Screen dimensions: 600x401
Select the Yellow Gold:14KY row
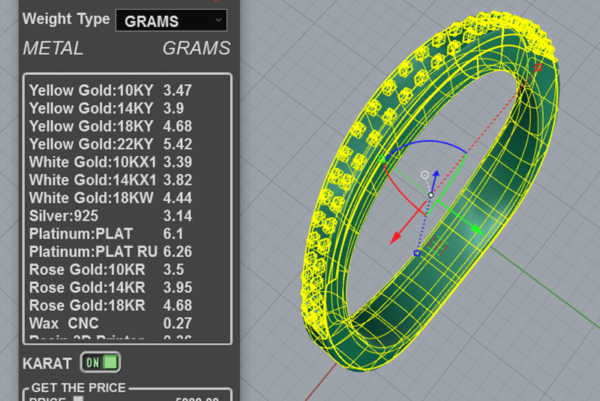[127, 109]
